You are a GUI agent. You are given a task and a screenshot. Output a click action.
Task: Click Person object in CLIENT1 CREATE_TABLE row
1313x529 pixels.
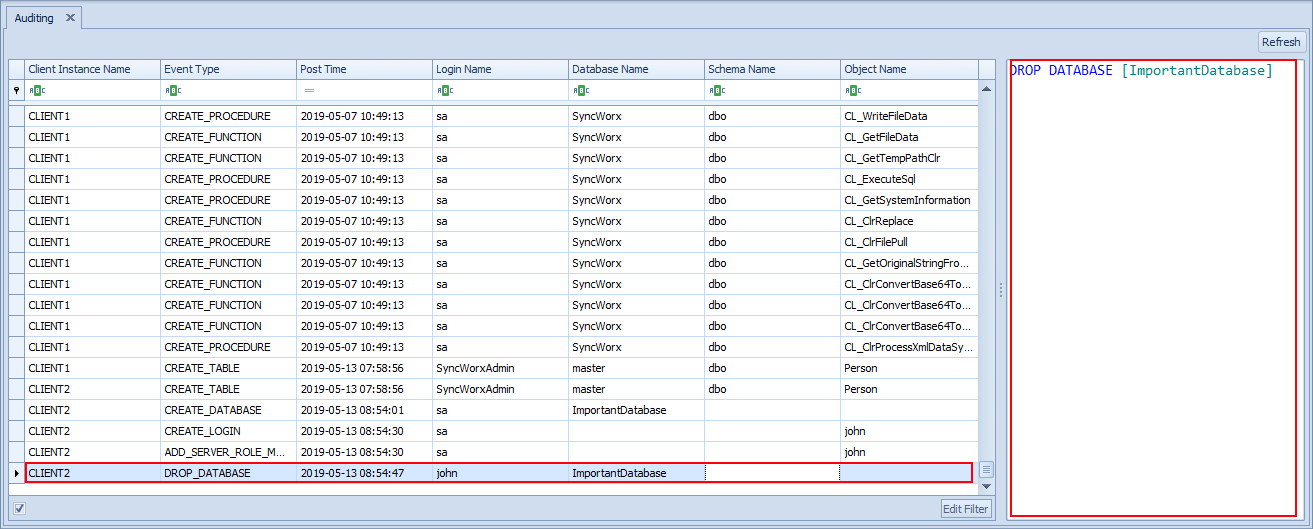861,368
